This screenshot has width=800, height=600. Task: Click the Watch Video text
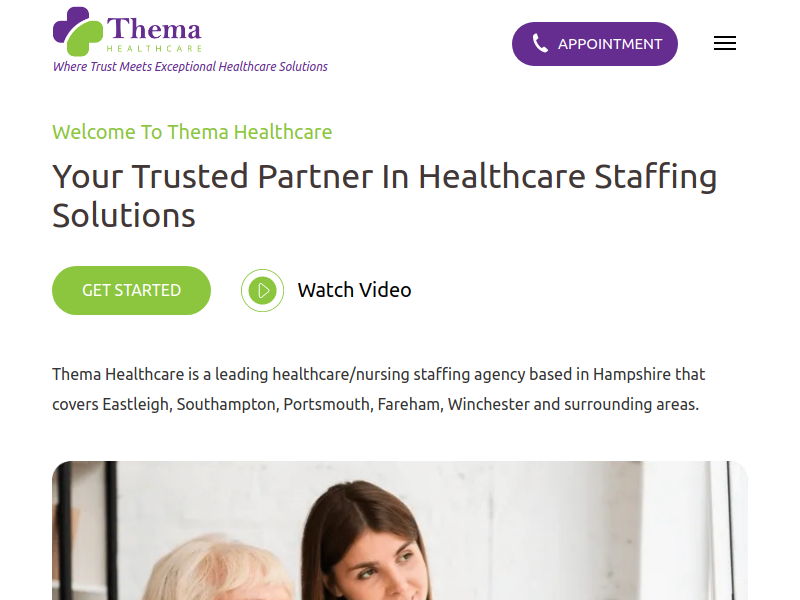[354, 290]
